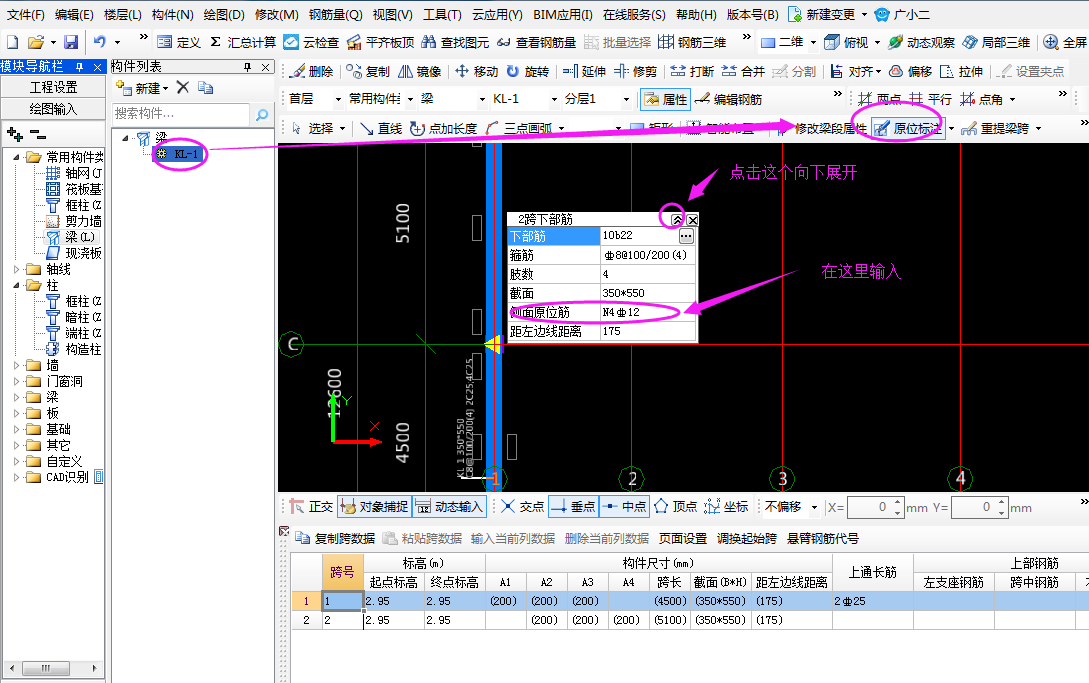Click 编辑钢筋 edit rebar
The height and width of the screenshot is (683, 1089).
click(729, 99)
